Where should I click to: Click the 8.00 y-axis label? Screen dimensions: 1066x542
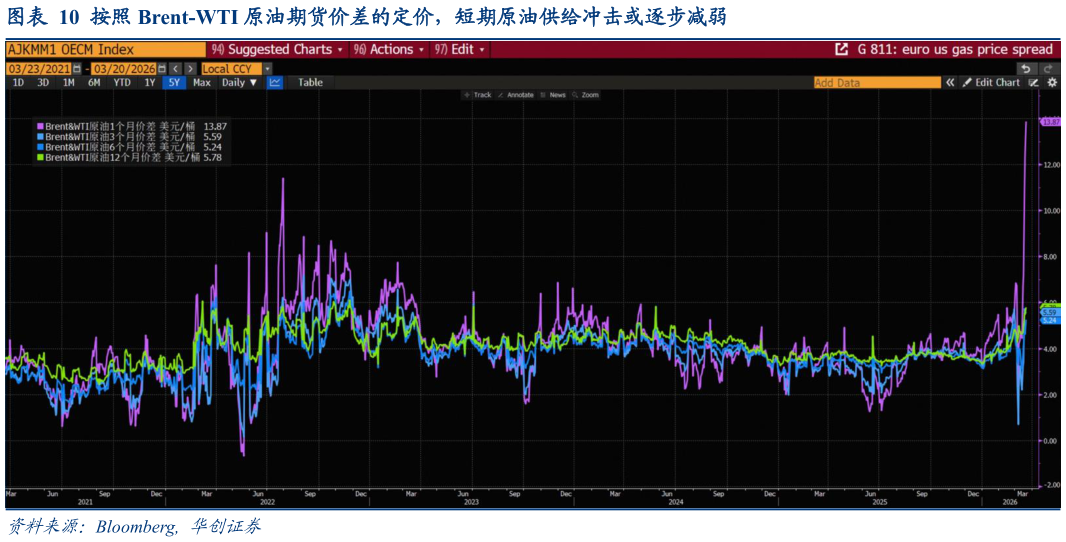(1051, 256)
